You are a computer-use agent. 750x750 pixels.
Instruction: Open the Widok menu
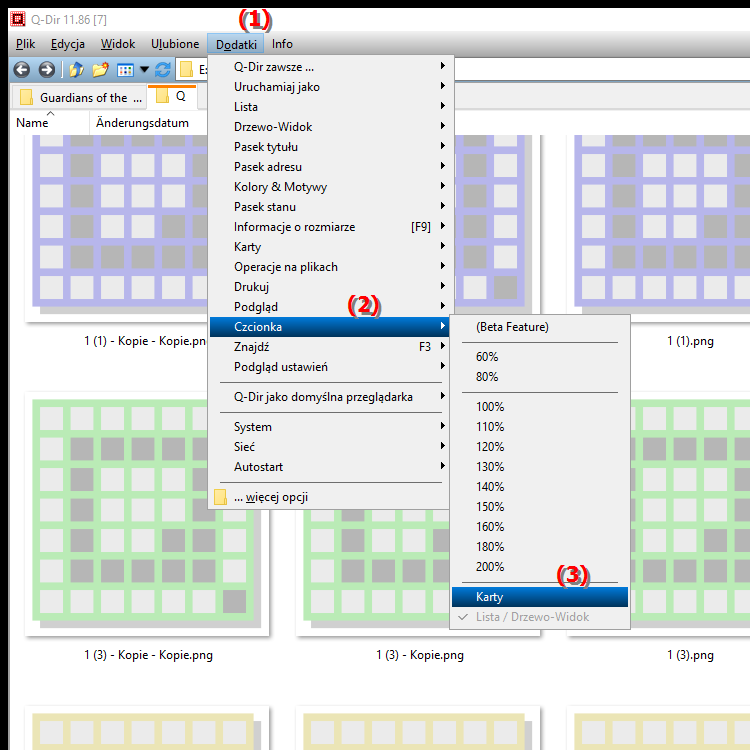point(118,44)
